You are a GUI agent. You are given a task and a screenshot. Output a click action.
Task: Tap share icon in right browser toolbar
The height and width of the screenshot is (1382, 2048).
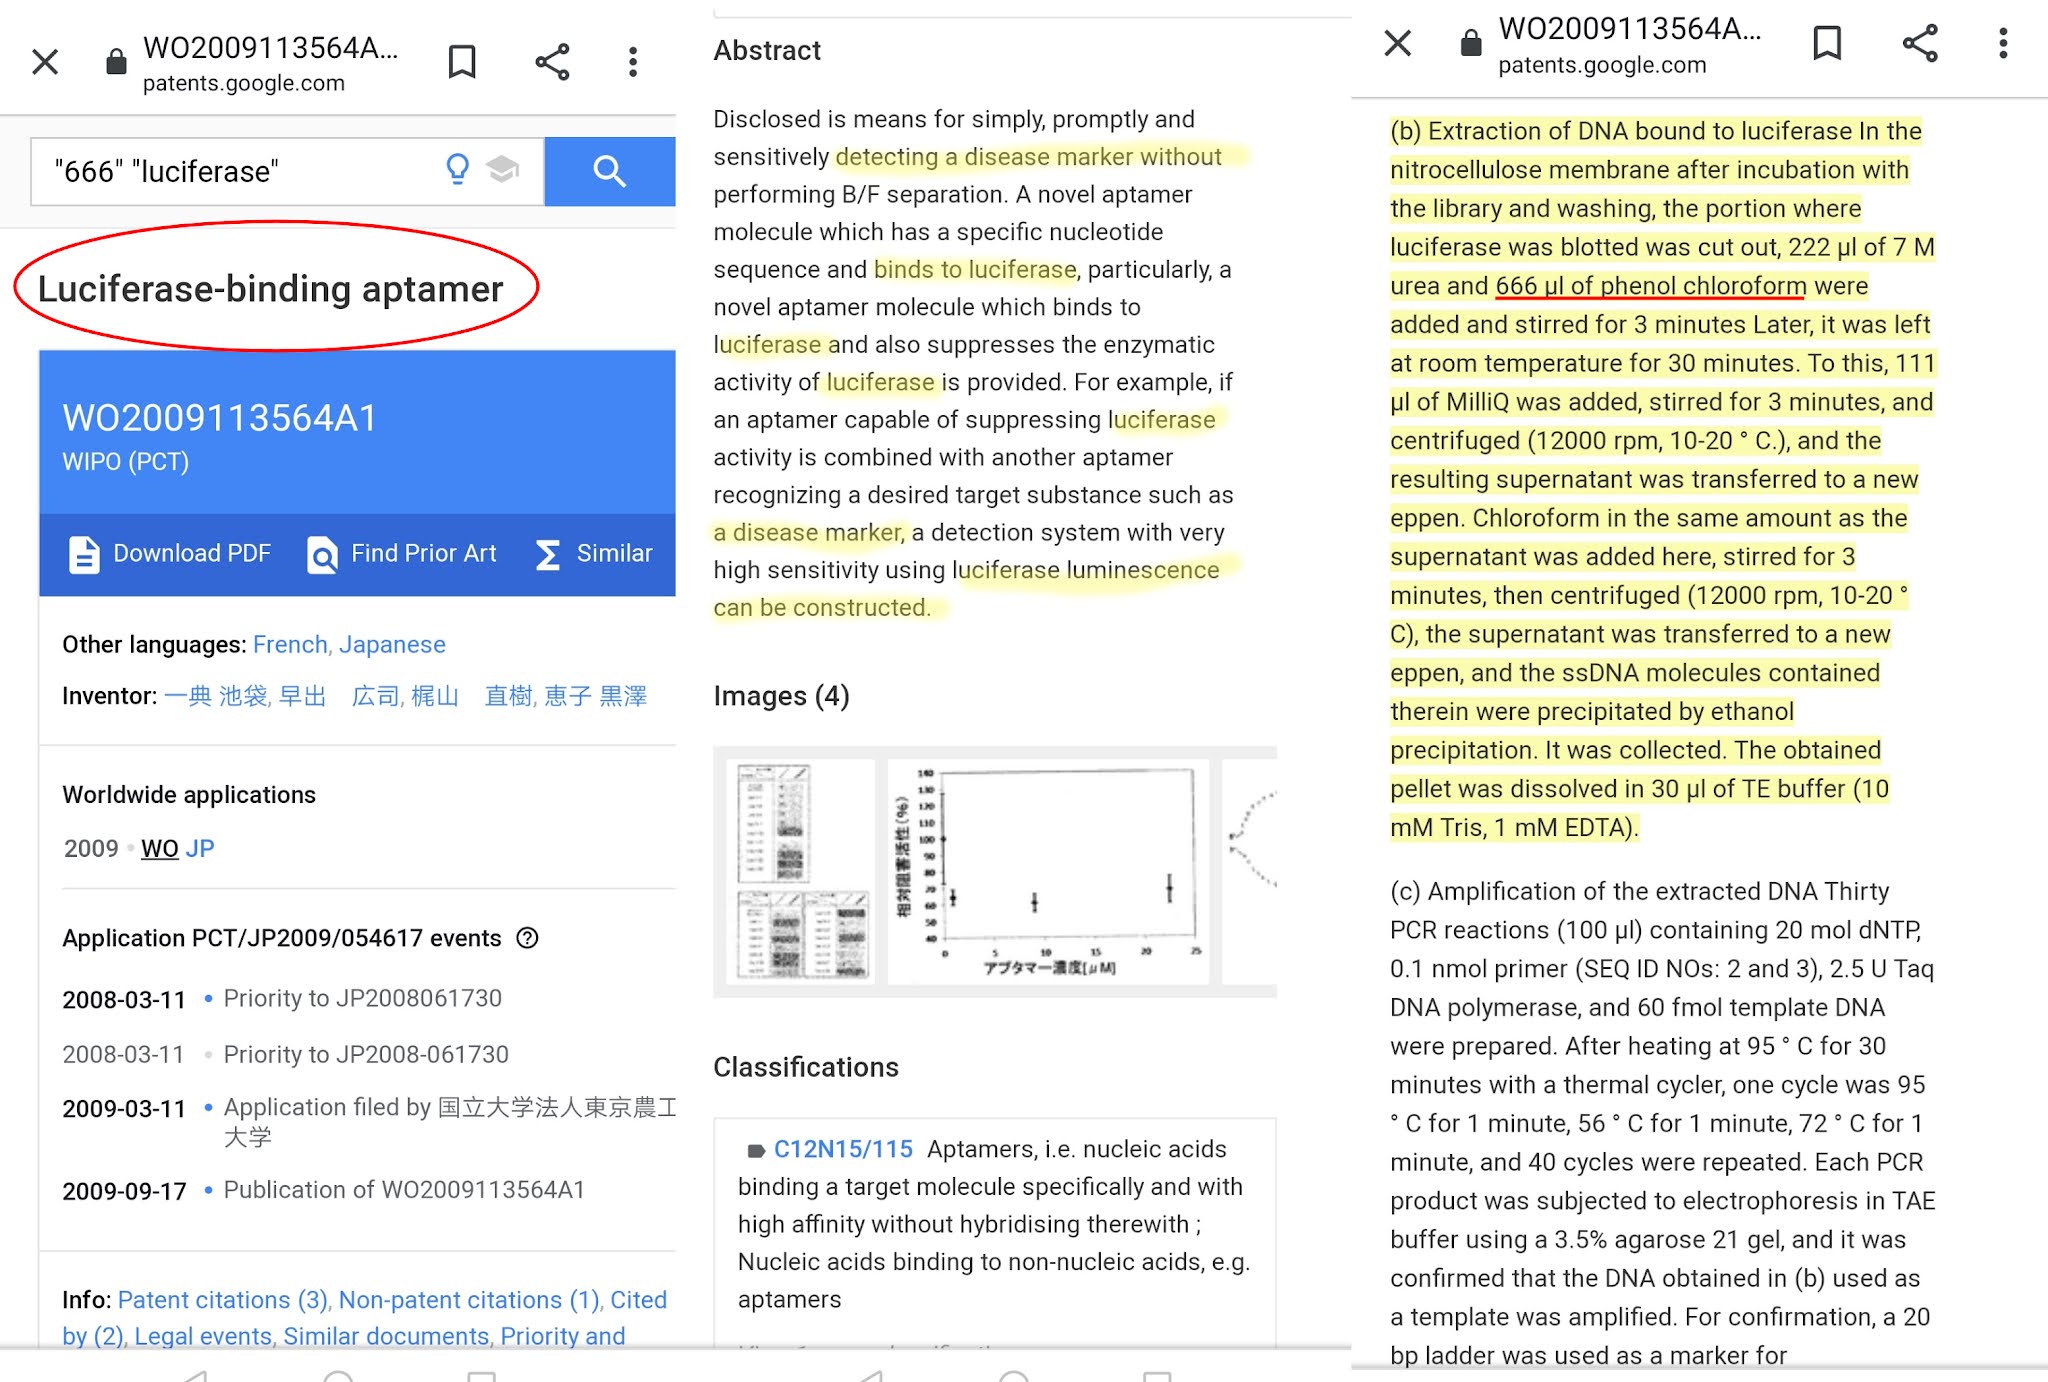point(1919,43)
